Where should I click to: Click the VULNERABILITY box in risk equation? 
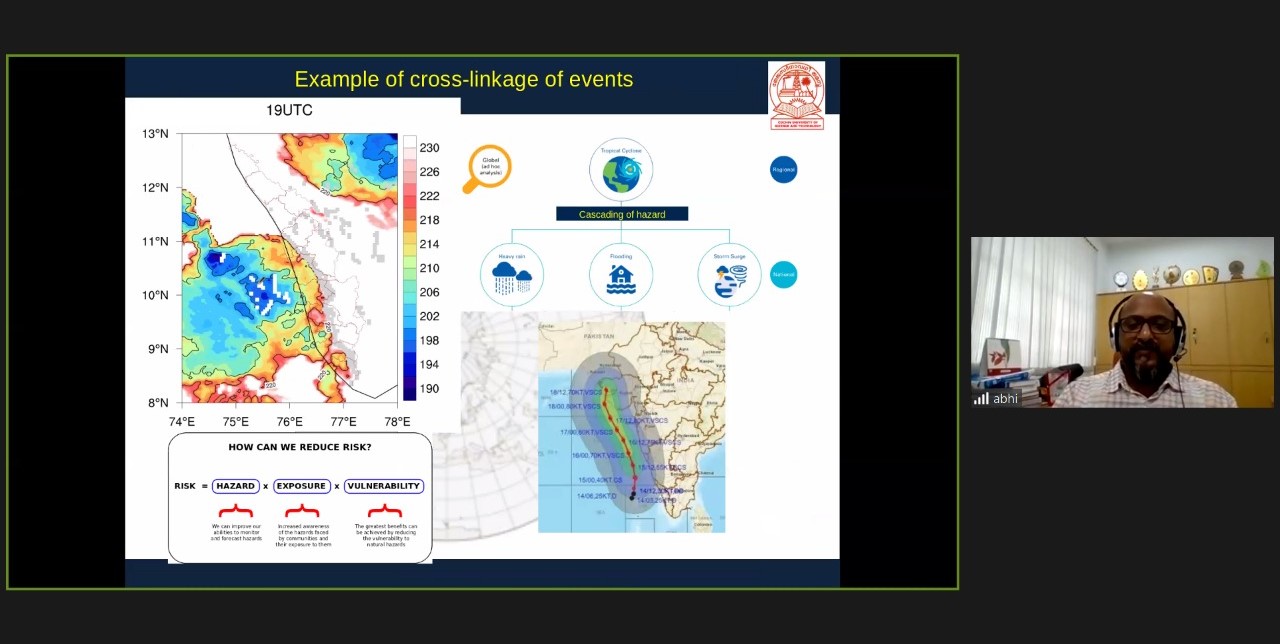click(384, 486)
